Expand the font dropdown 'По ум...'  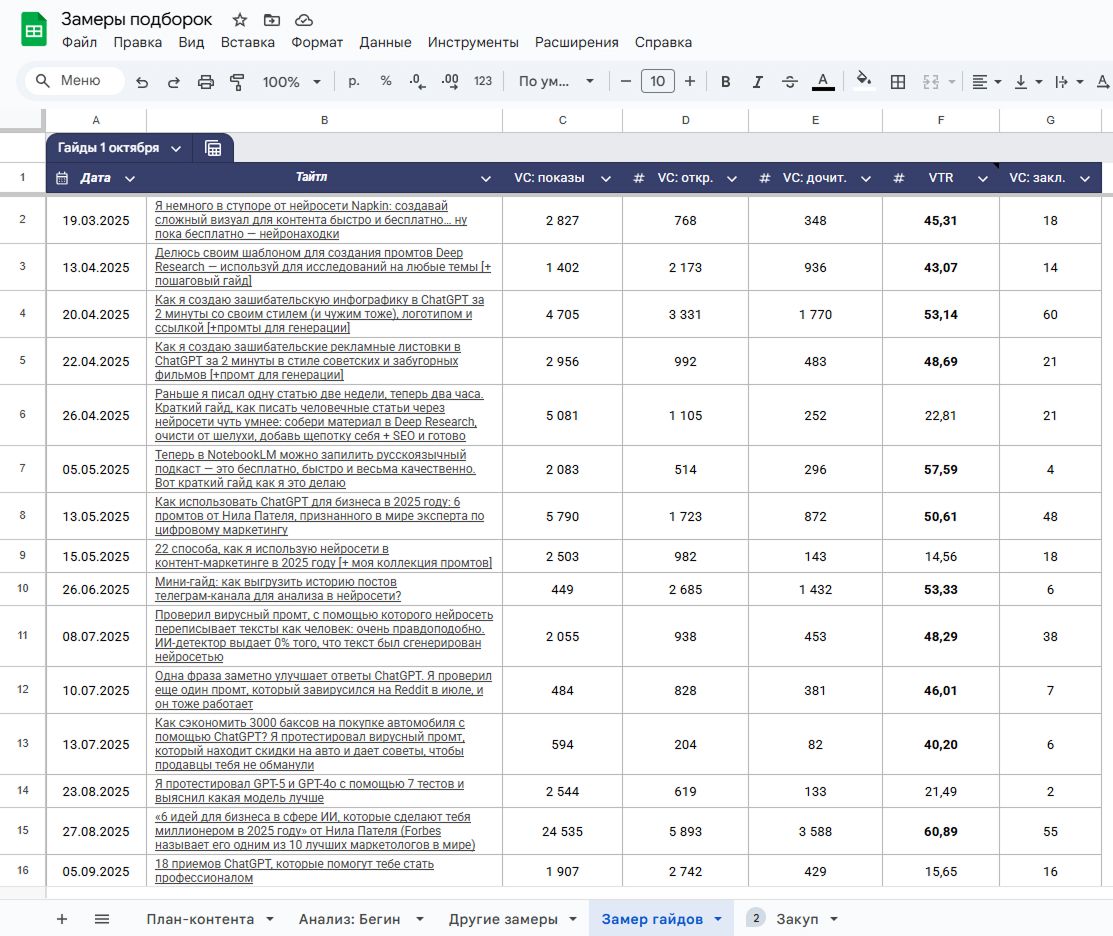click(556, 82)
